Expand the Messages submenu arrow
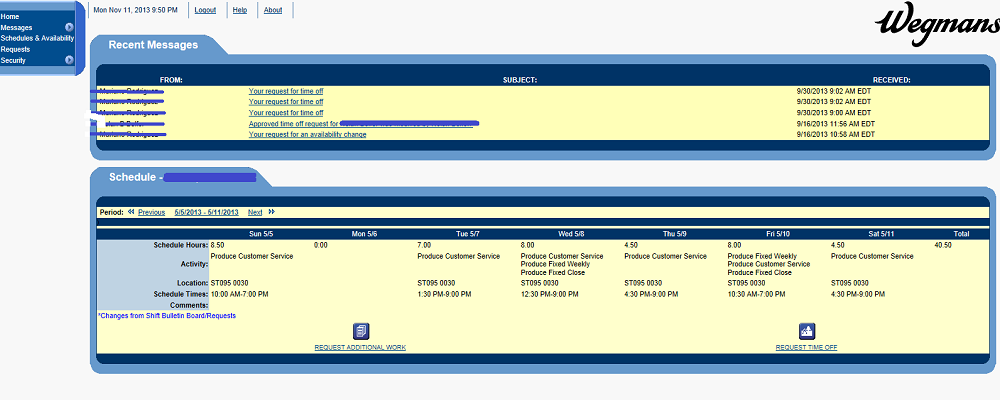The image size is (1000, 400). coord(69,27)
